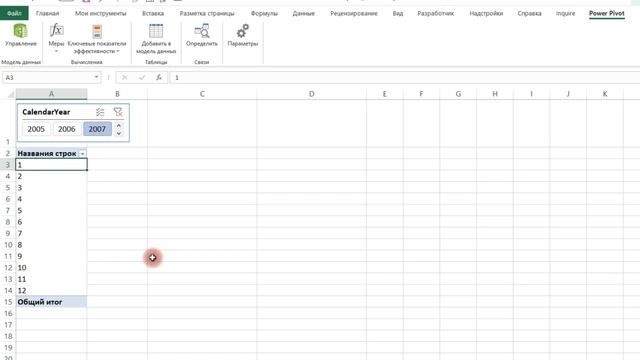
Task: Open the Measures fx menu
Action: pos(56,39)
